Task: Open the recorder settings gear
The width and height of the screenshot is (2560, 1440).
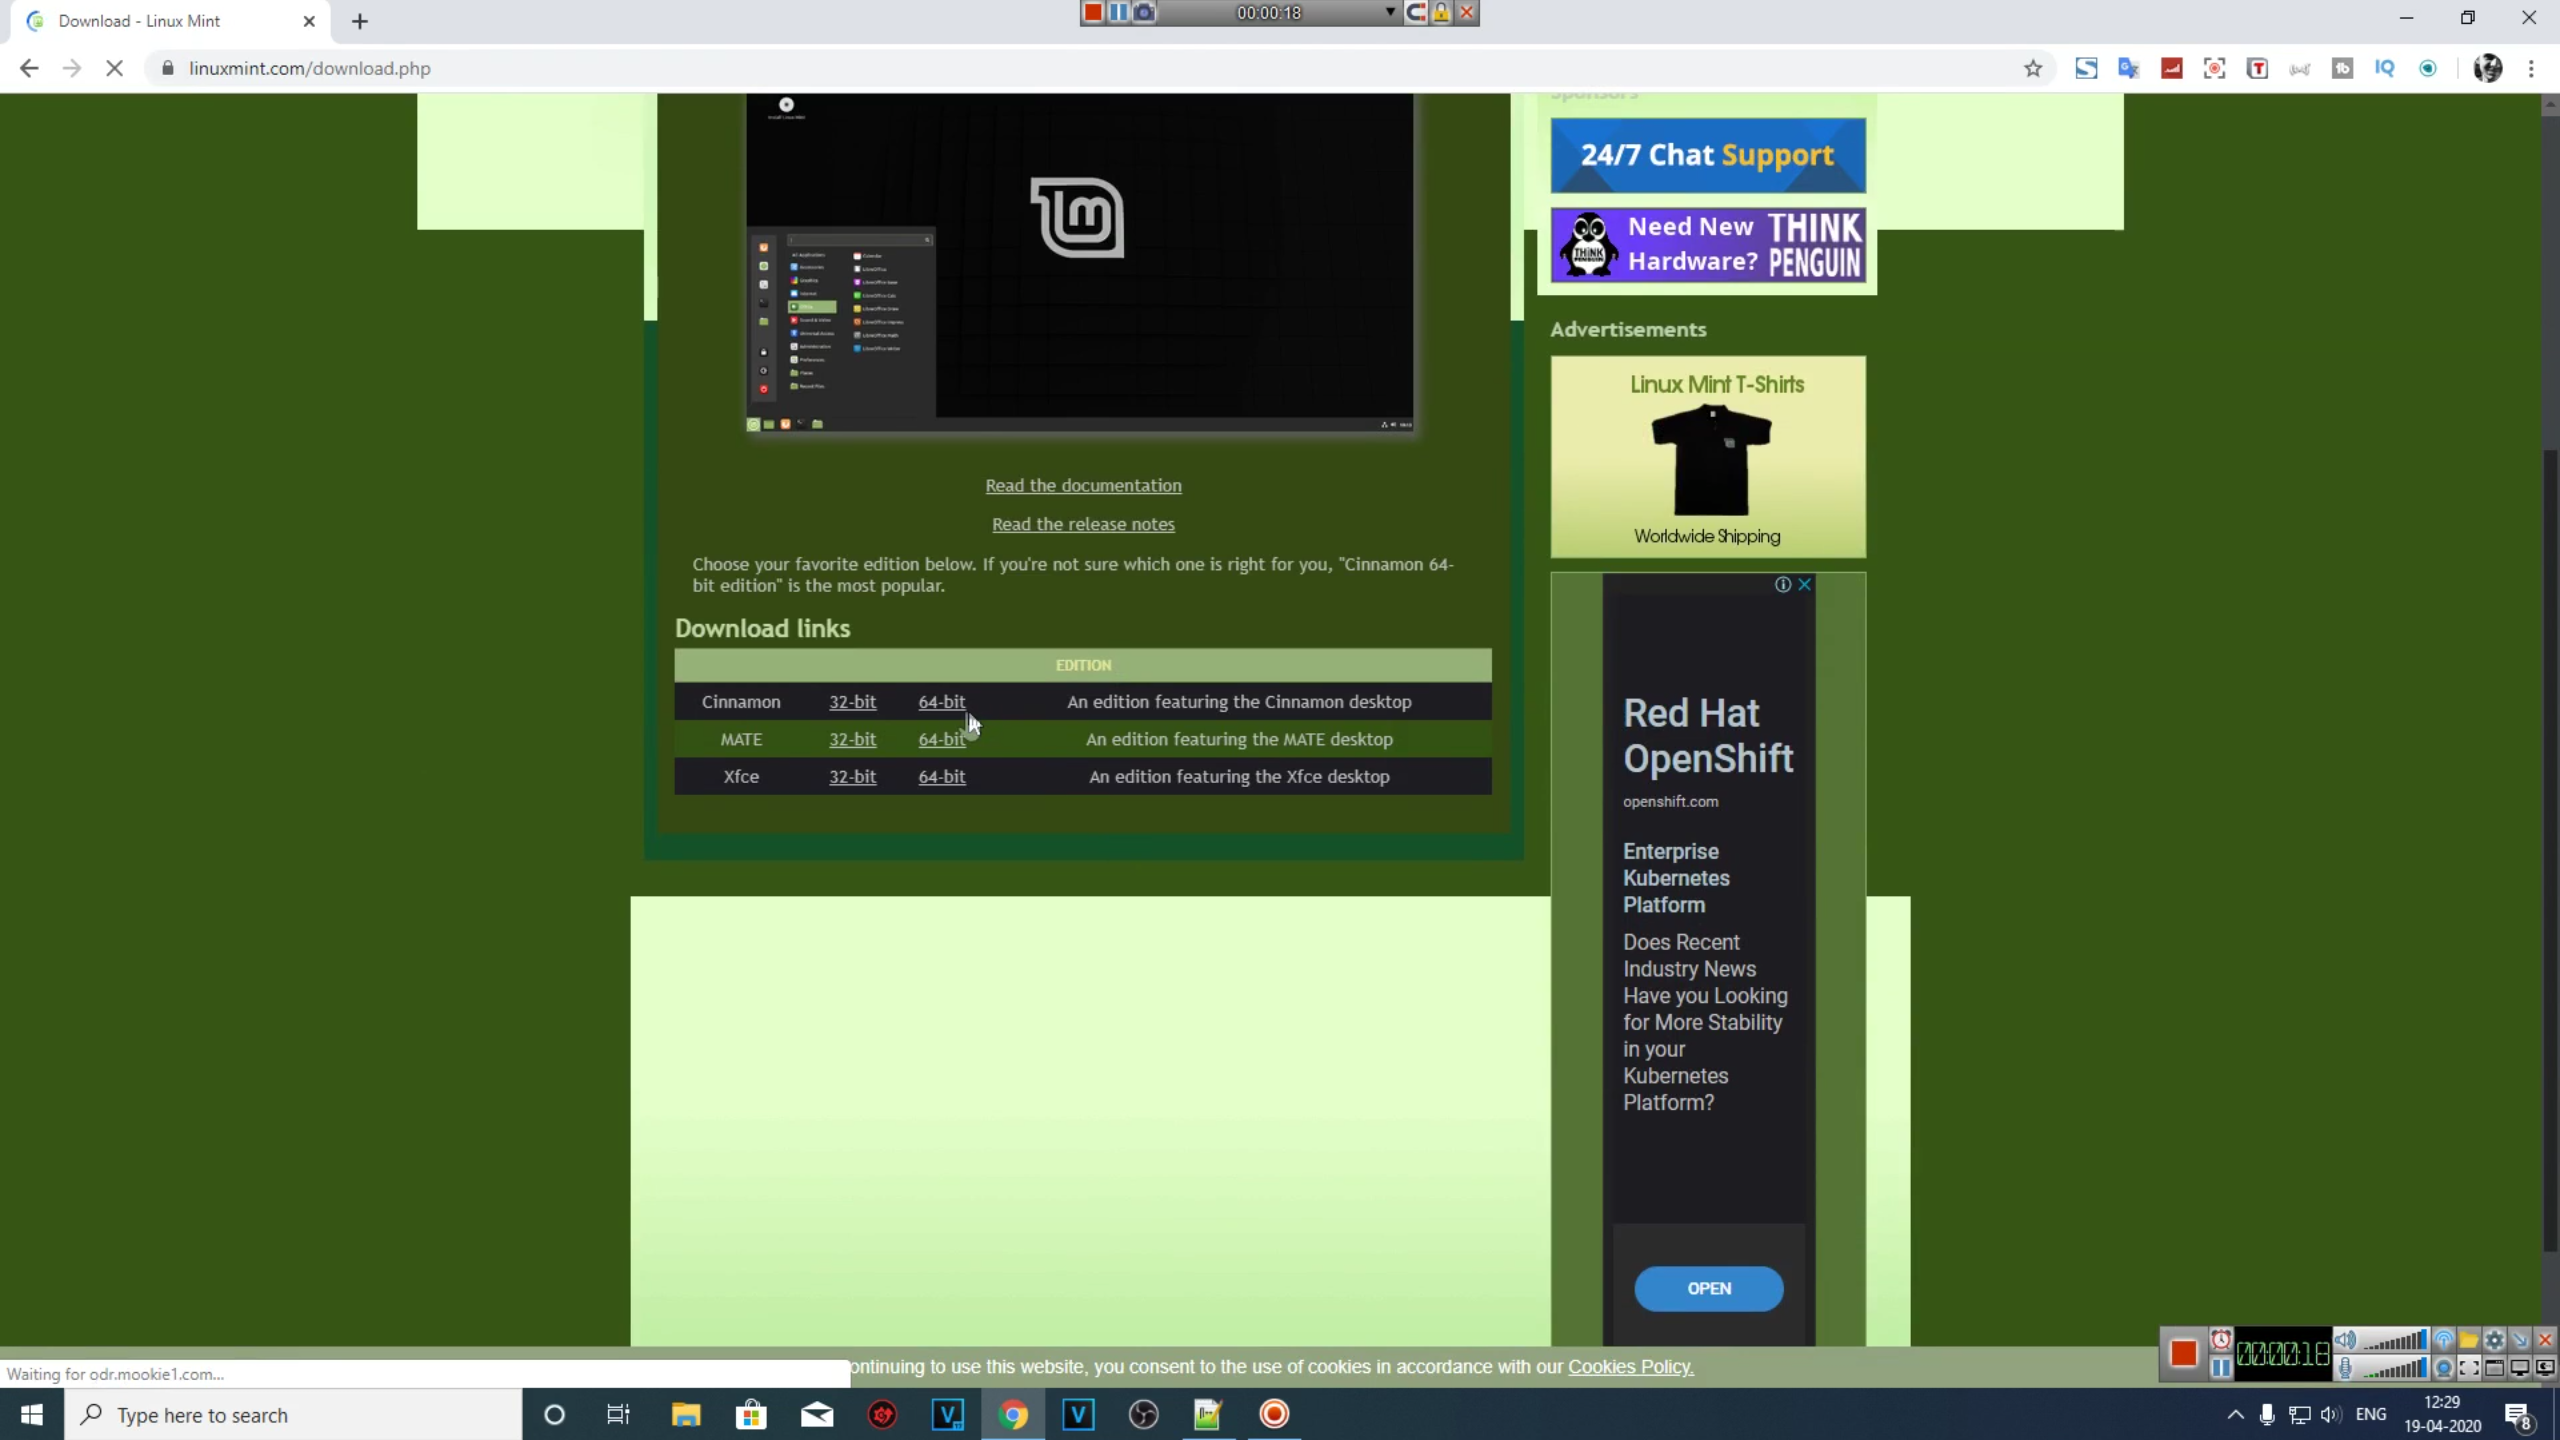Action: click(x=2494, y=1340)
